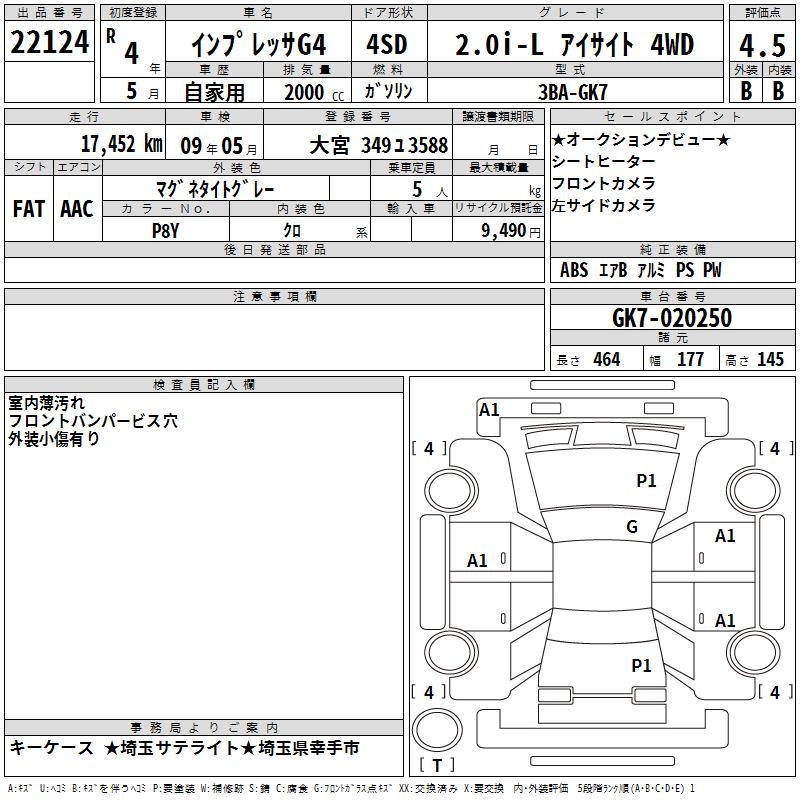Click interior color クロ
The image size is (800, 800).
(292, 231)
